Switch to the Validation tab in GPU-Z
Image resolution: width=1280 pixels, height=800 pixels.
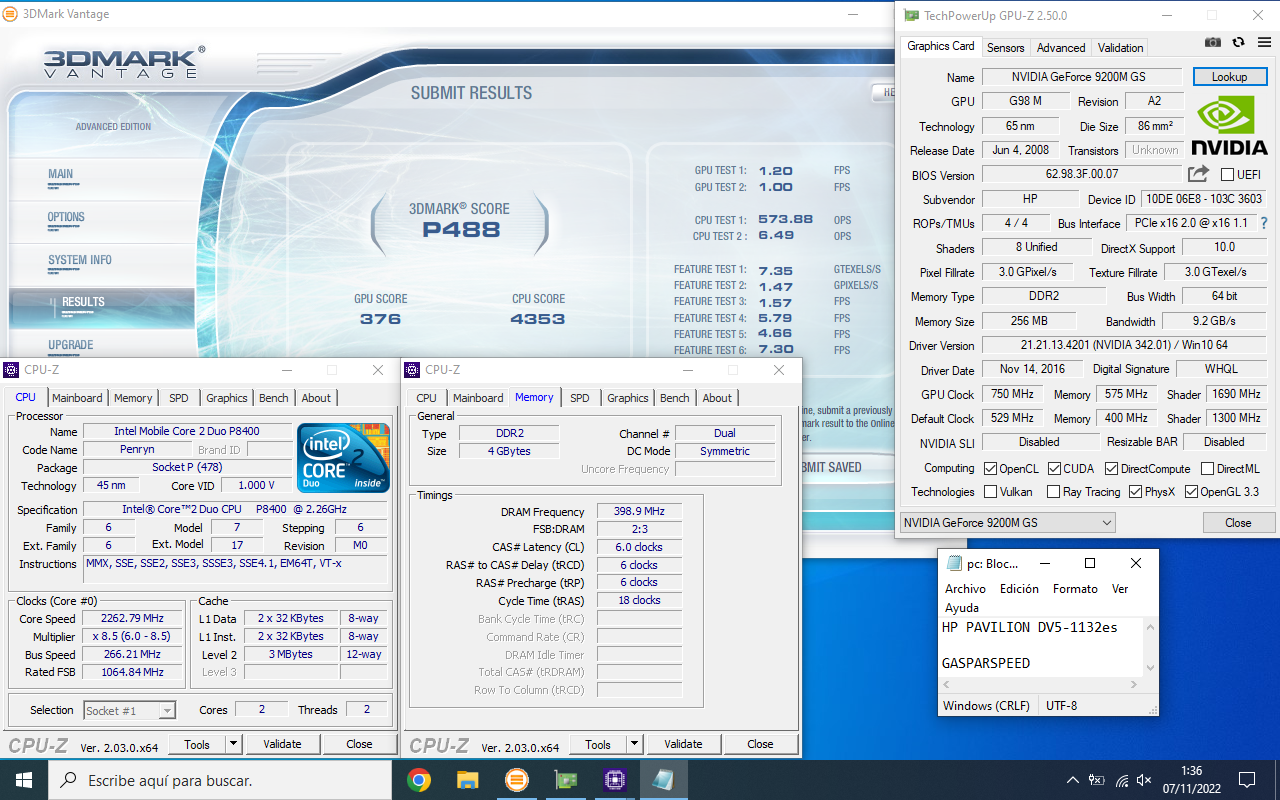[x=1120, y=48]
